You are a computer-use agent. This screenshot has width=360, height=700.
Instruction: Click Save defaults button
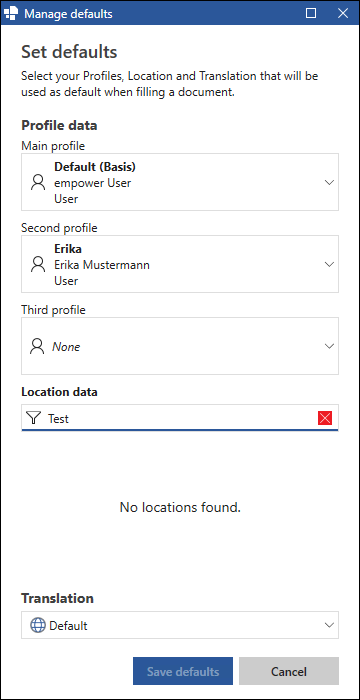point(183,671)
